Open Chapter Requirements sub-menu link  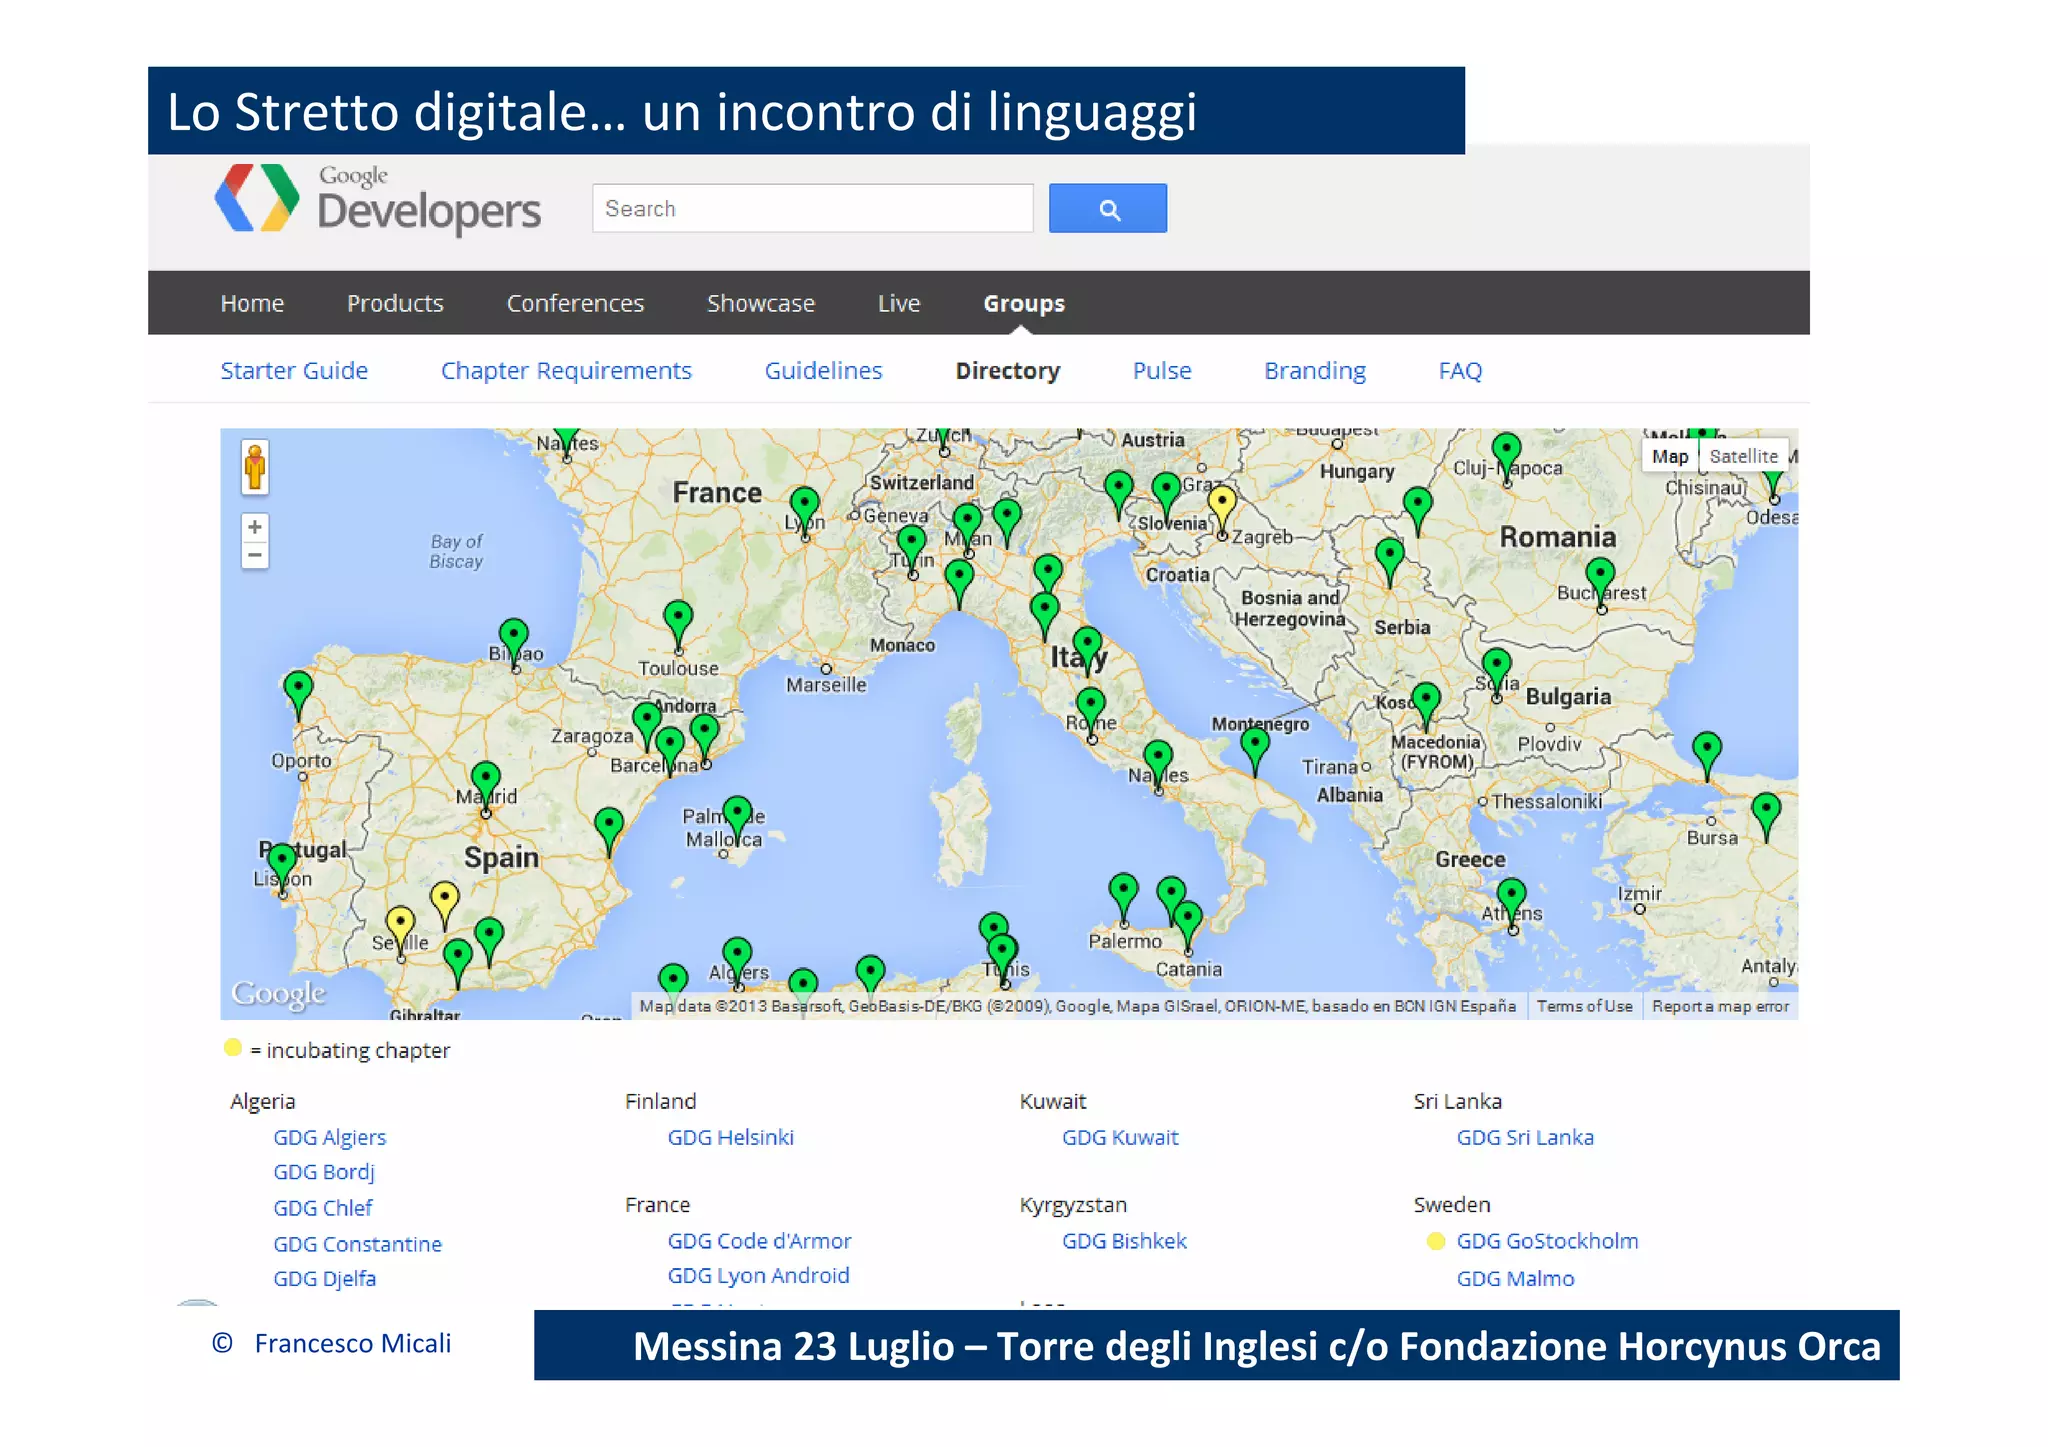[x=566, y=371]
